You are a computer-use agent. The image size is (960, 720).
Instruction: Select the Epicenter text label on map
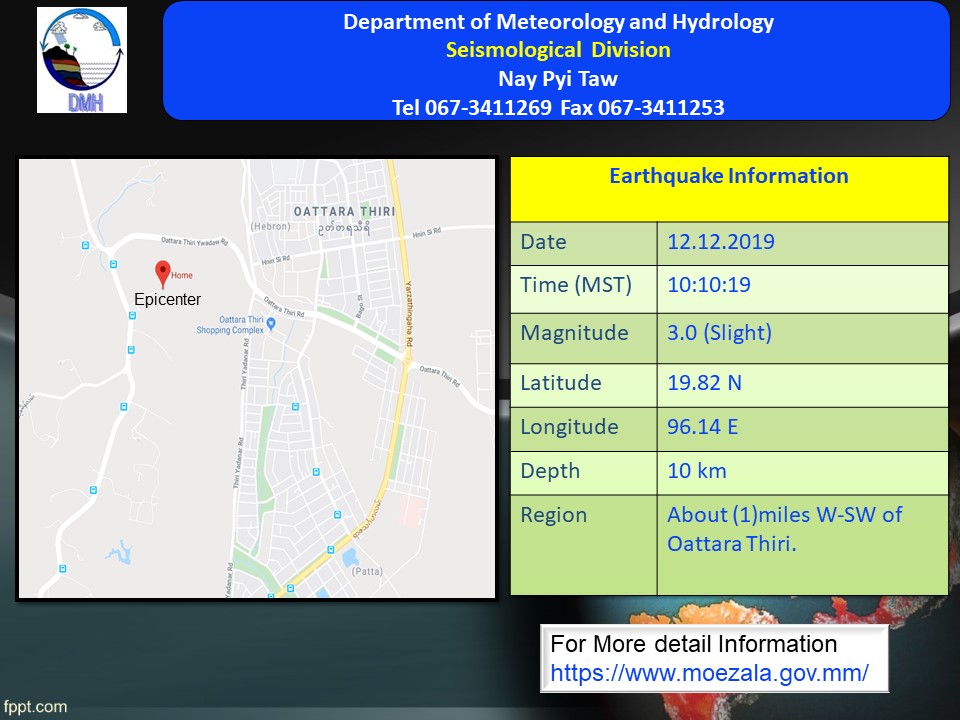pos(168,299)
